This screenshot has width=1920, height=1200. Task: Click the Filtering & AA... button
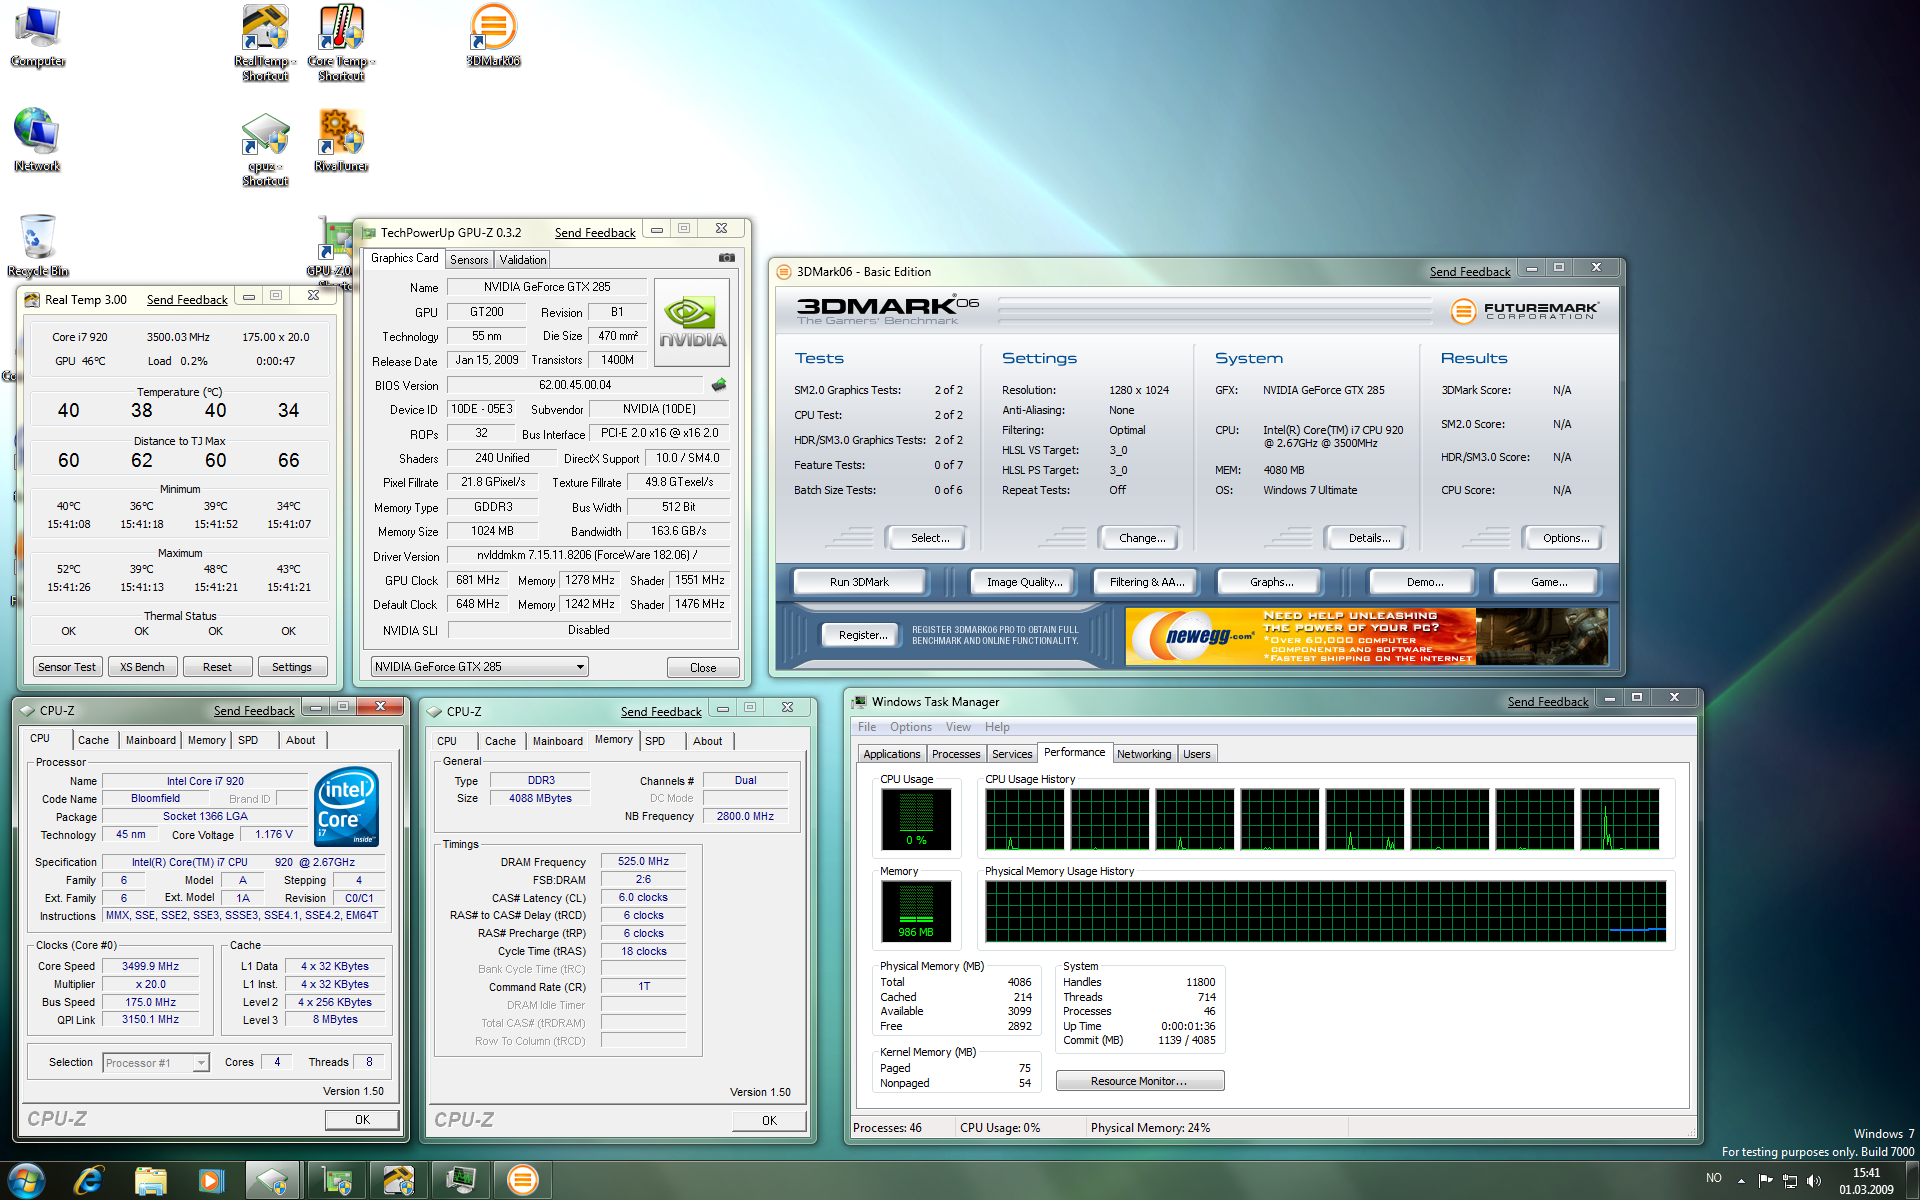point(1147,582)
